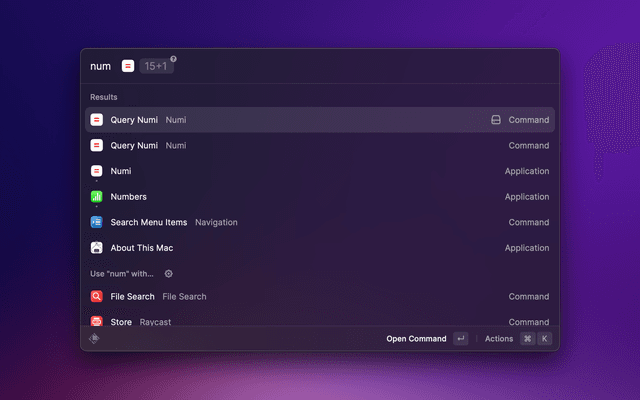
Task: Click the Command key shortcut badge
Action: (x=527, y=339)
